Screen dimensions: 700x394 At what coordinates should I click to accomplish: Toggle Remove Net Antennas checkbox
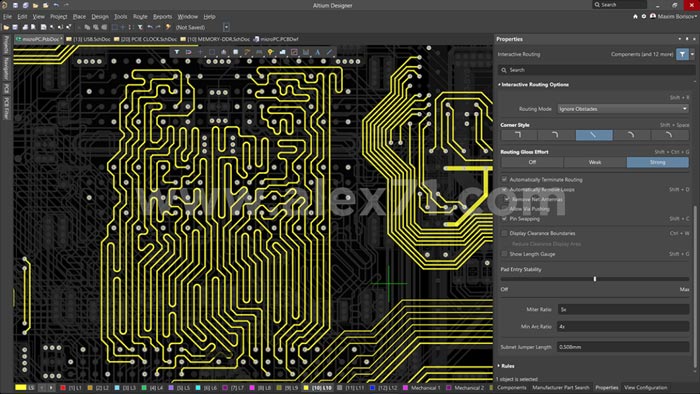point(507,199)
